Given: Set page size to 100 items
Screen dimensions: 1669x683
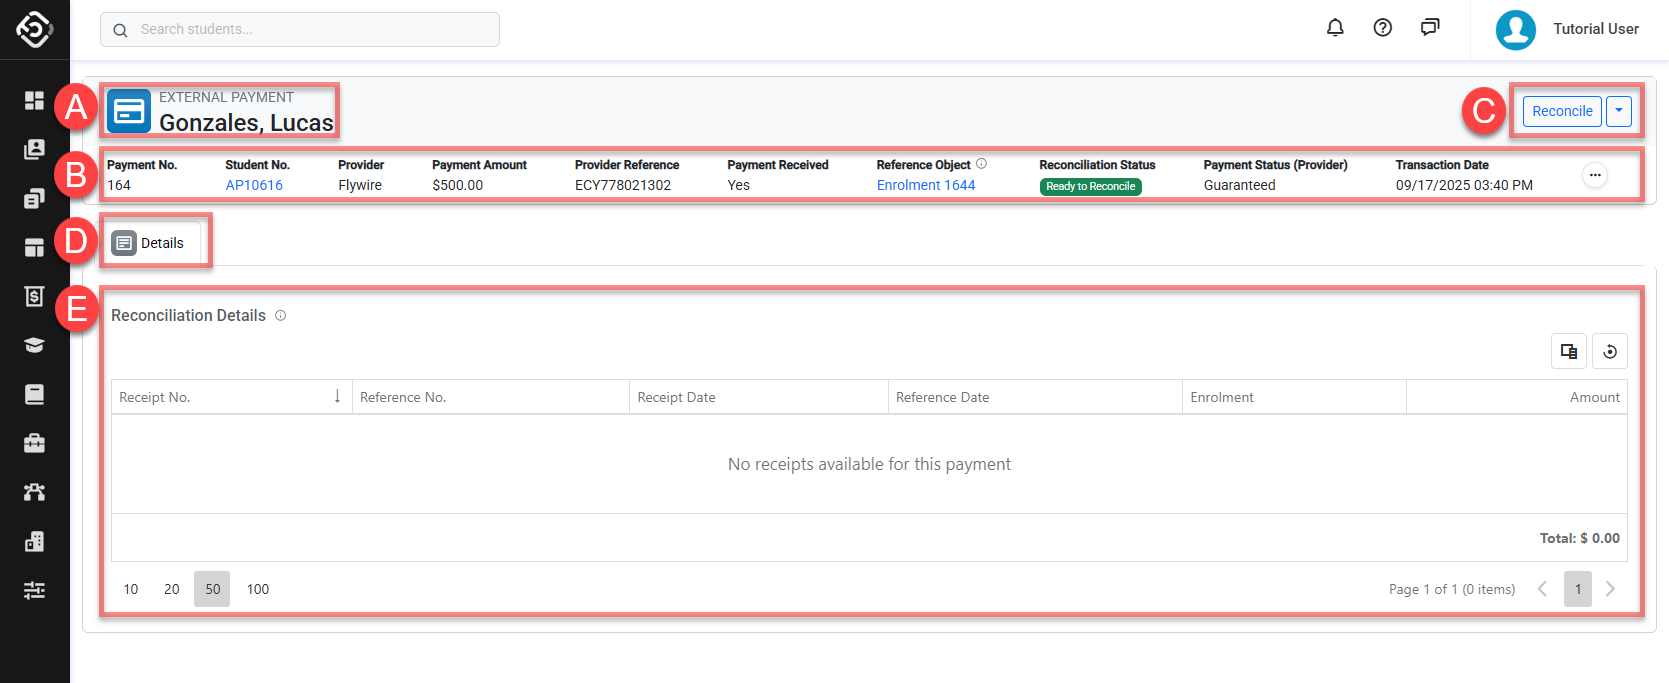Looking at the screenshot, I should coord(258,589).
